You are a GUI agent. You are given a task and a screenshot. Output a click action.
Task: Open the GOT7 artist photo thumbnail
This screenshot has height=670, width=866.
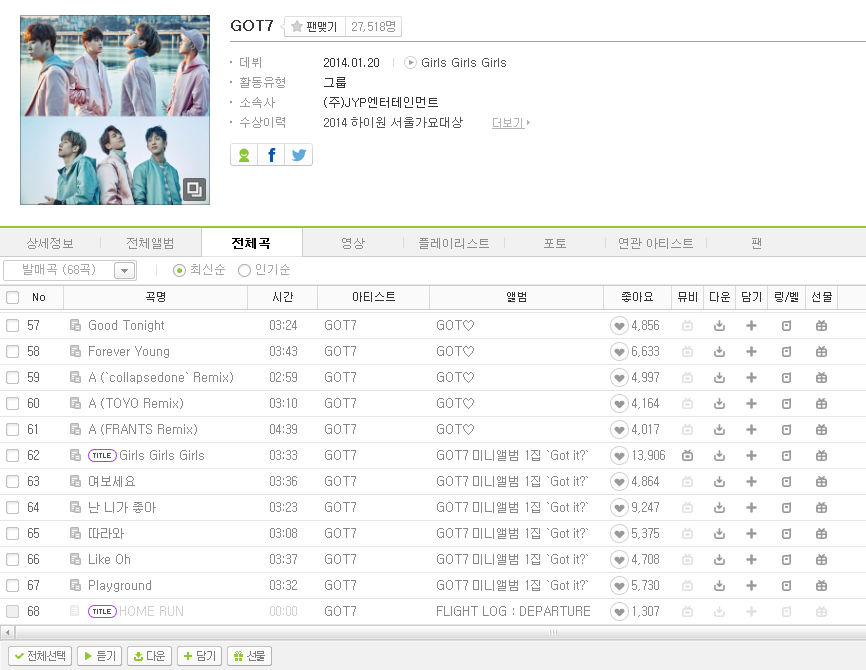[115, 110]
